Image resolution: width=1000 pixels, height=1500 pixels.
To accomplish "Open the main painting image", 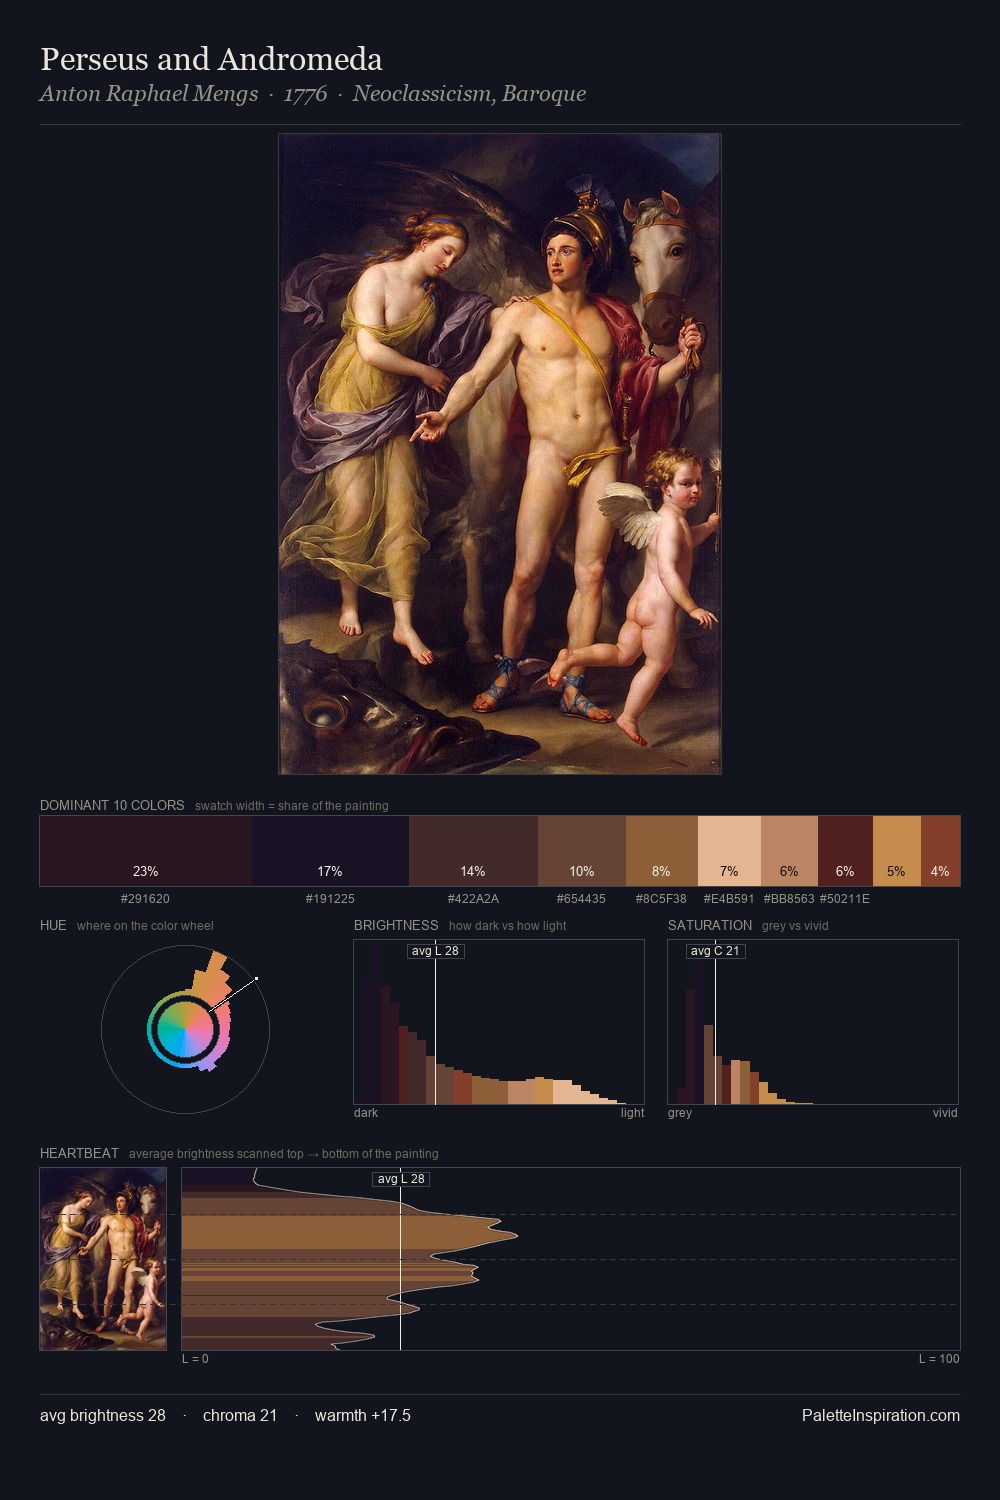I will coord(500,454).
